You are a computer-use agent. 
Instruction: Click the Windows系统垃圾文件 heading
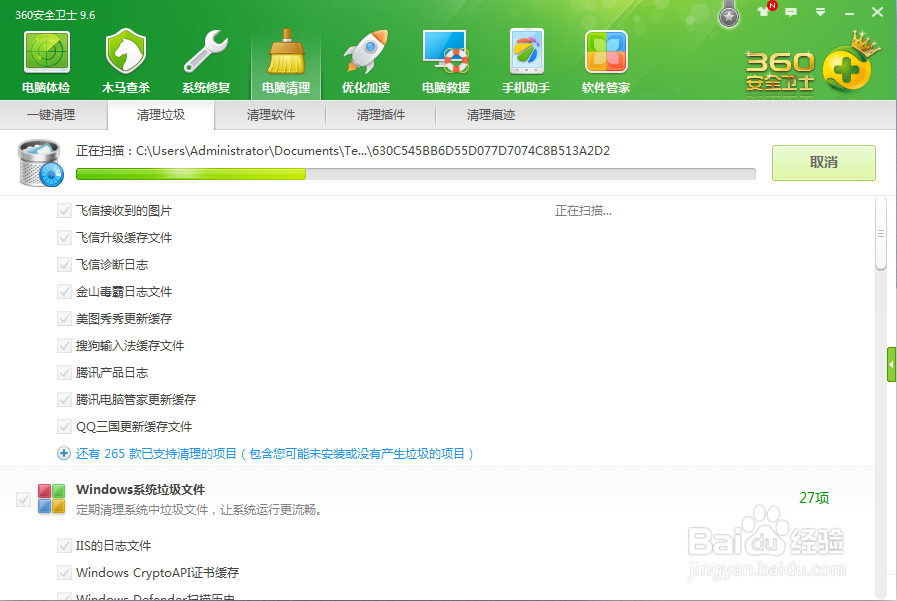point(141,489)
